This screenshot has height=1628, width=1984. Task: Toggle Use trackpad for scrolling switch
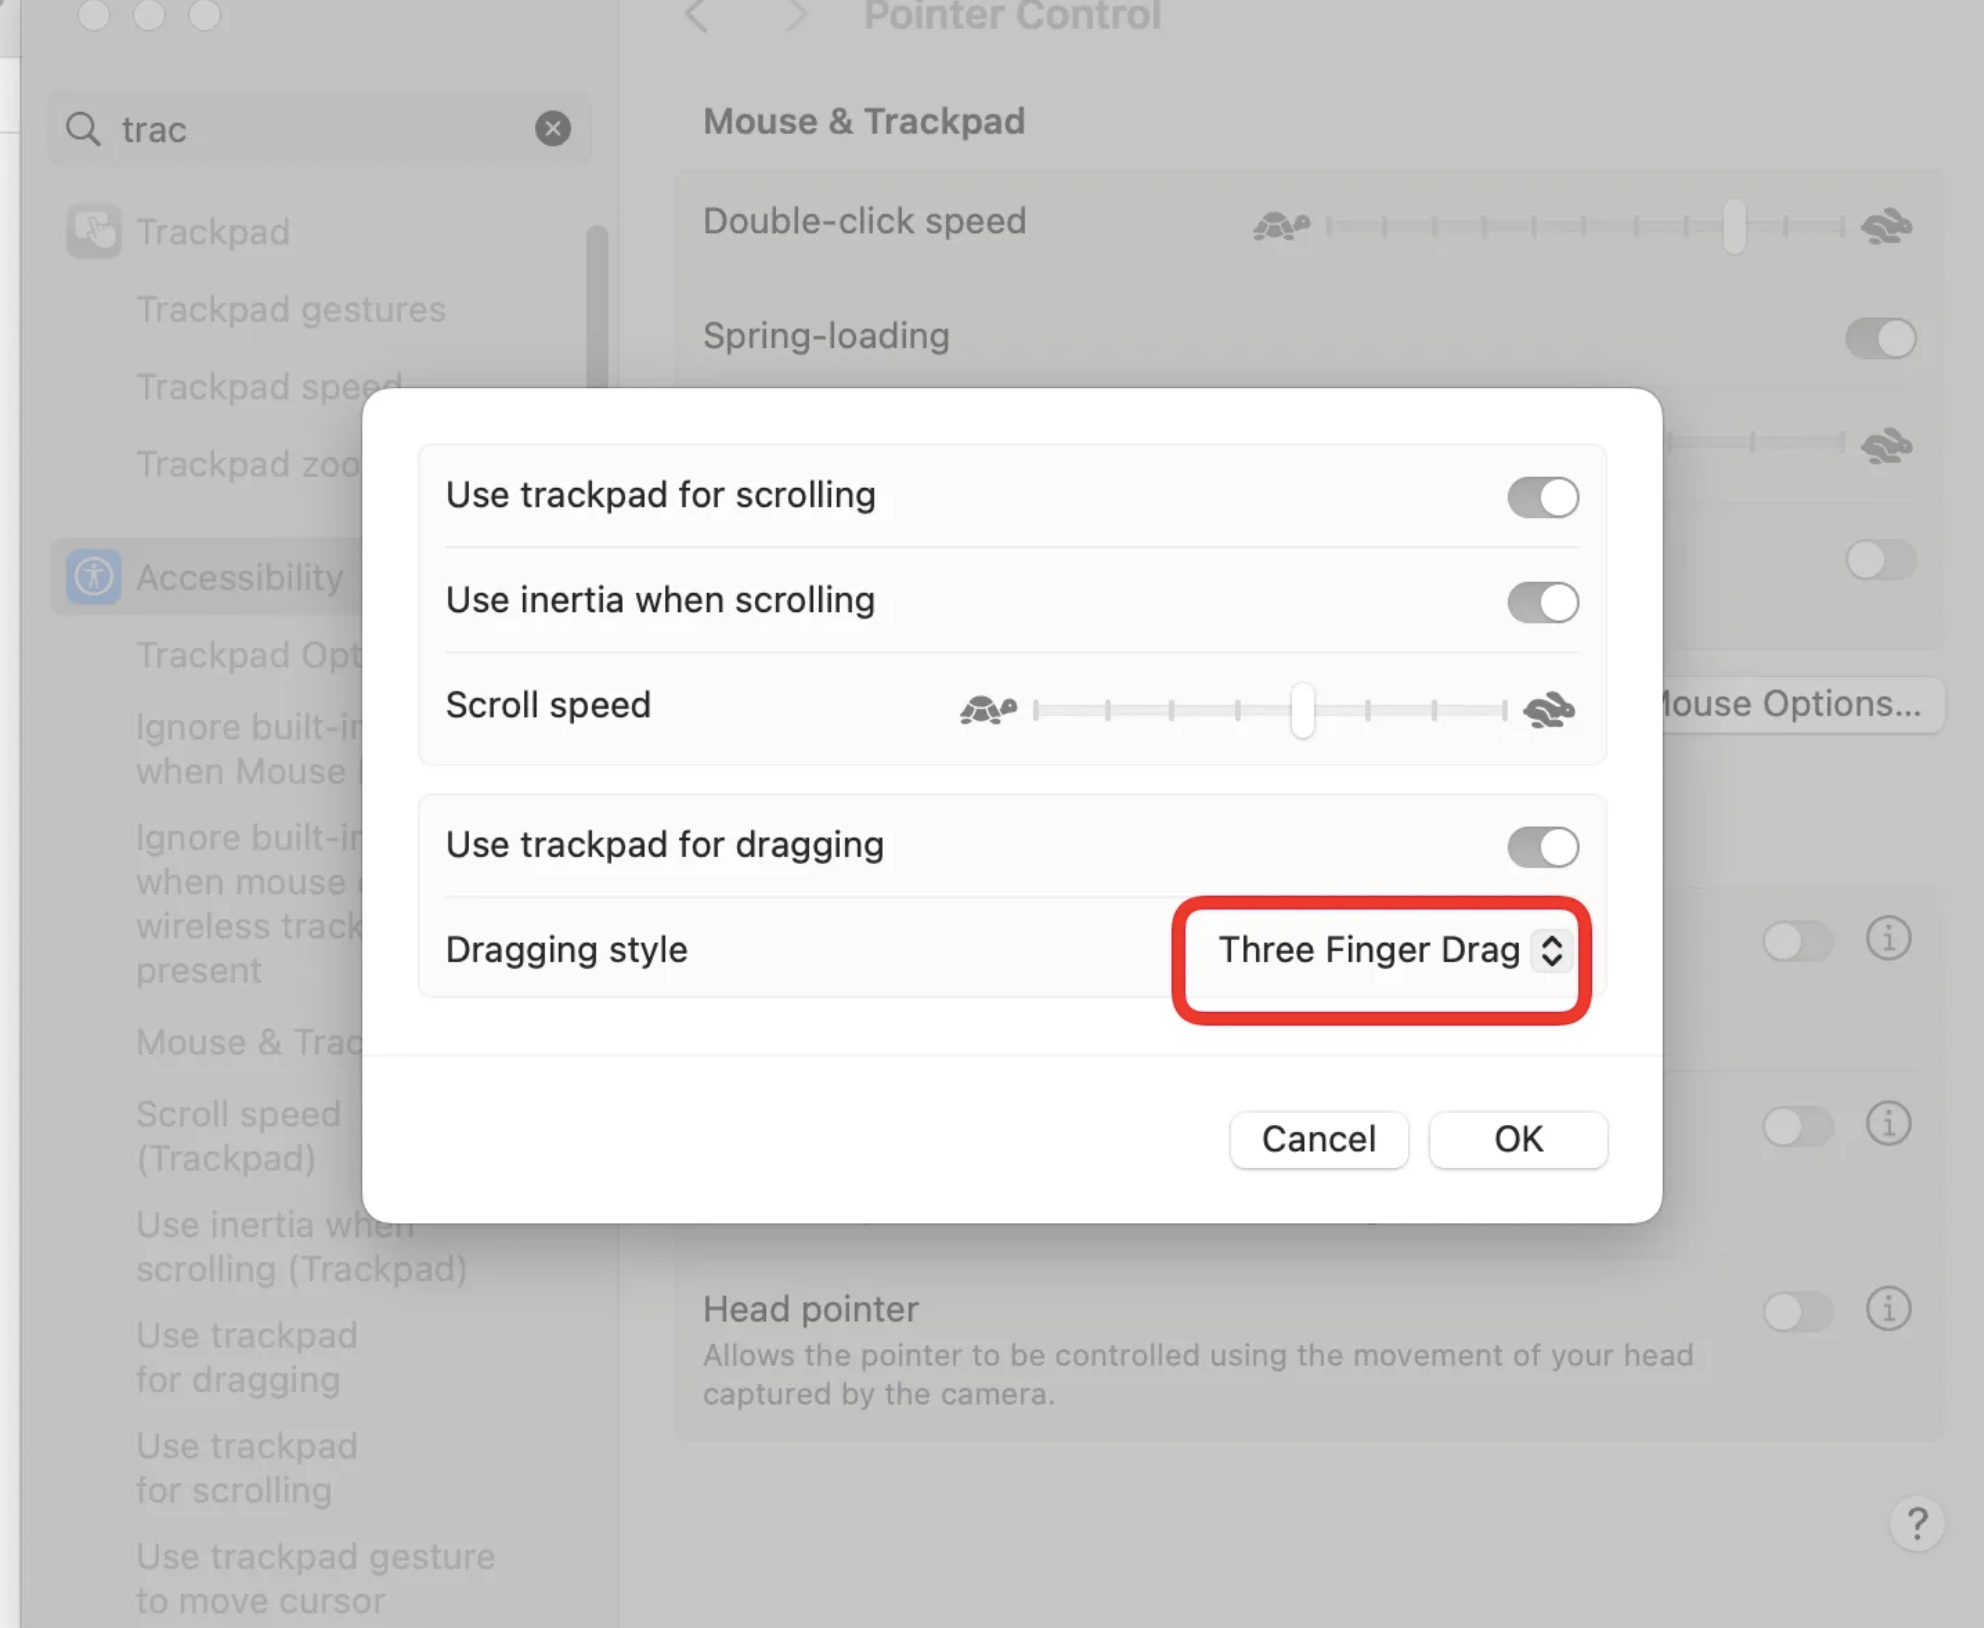coord(1542,496)
